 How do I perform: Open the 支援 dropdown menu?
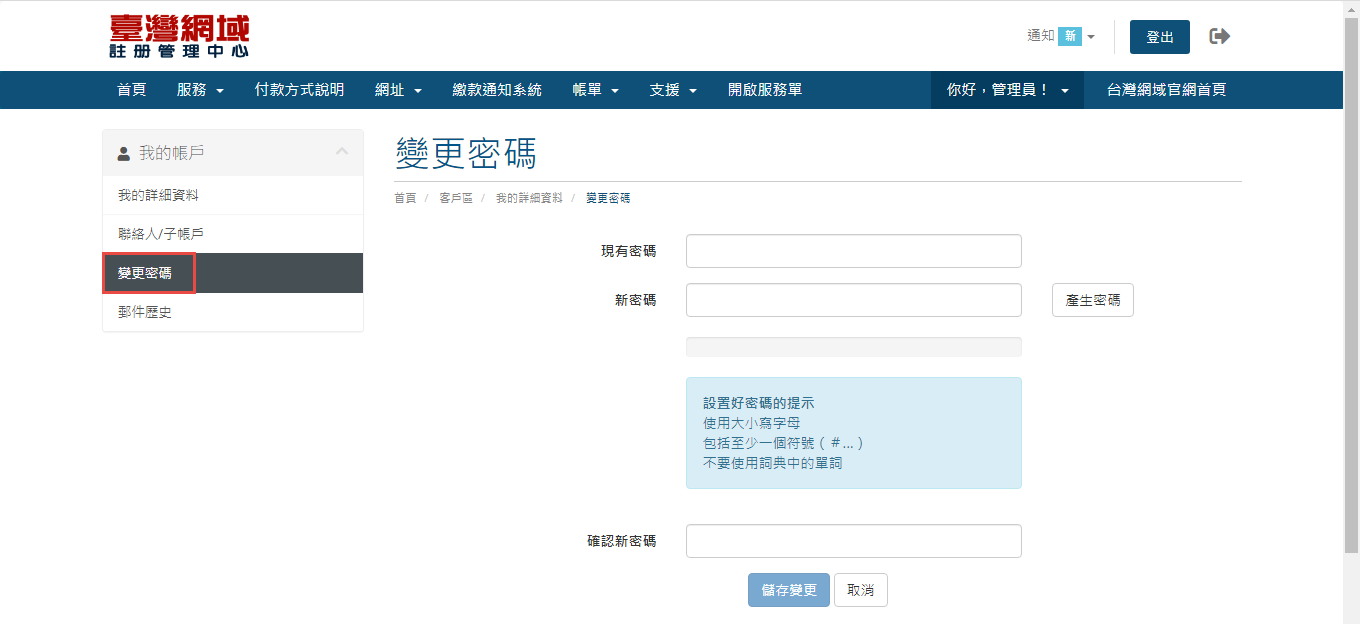[x=673, y=90]
